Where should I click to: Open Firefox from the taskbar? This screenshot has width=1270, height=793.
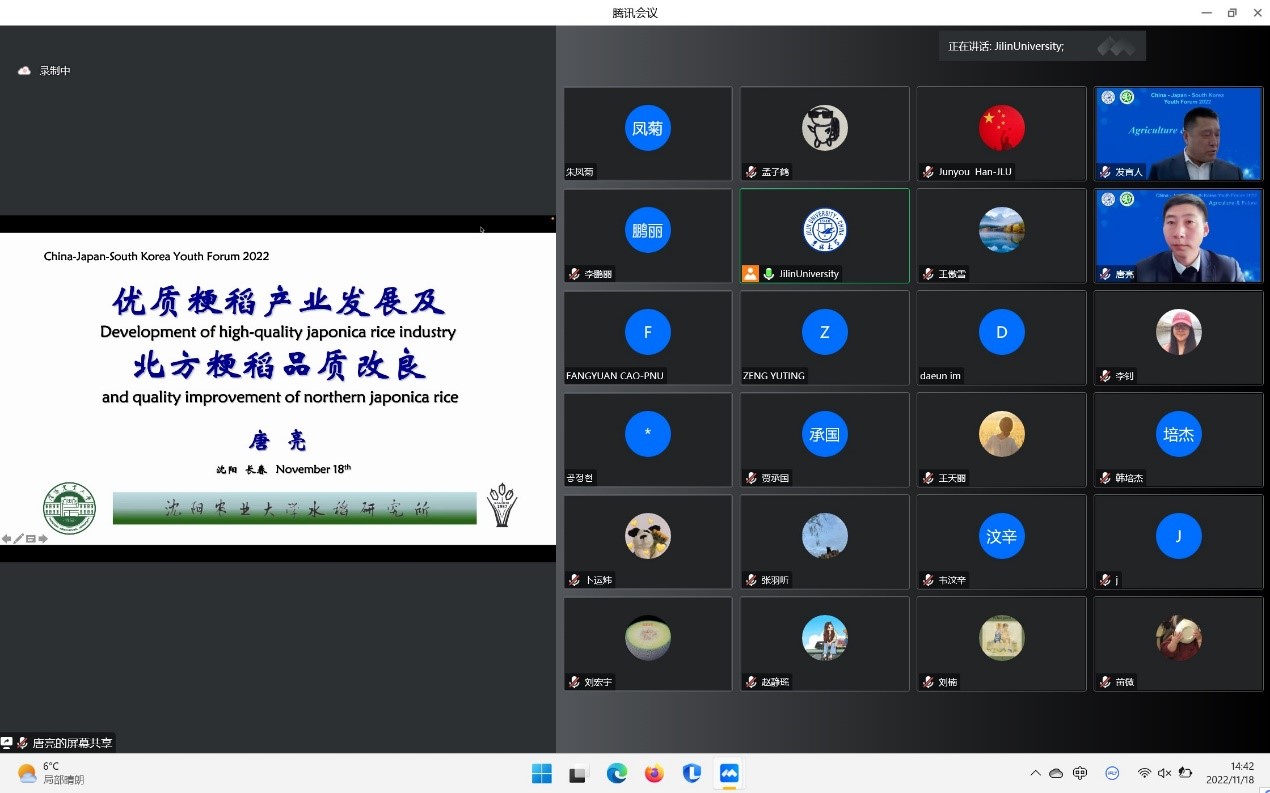(654, 773)
